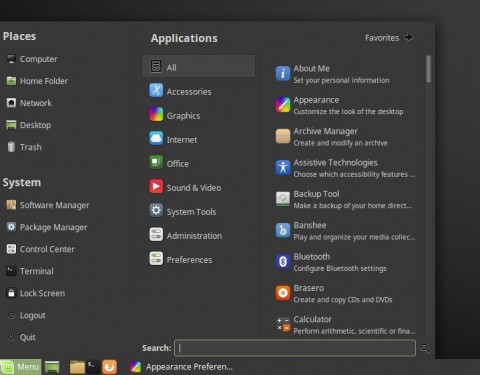Click the applications list scrollbar
Image resolution: width=480 pixels, height=375 pixels.
click(428, 69)
